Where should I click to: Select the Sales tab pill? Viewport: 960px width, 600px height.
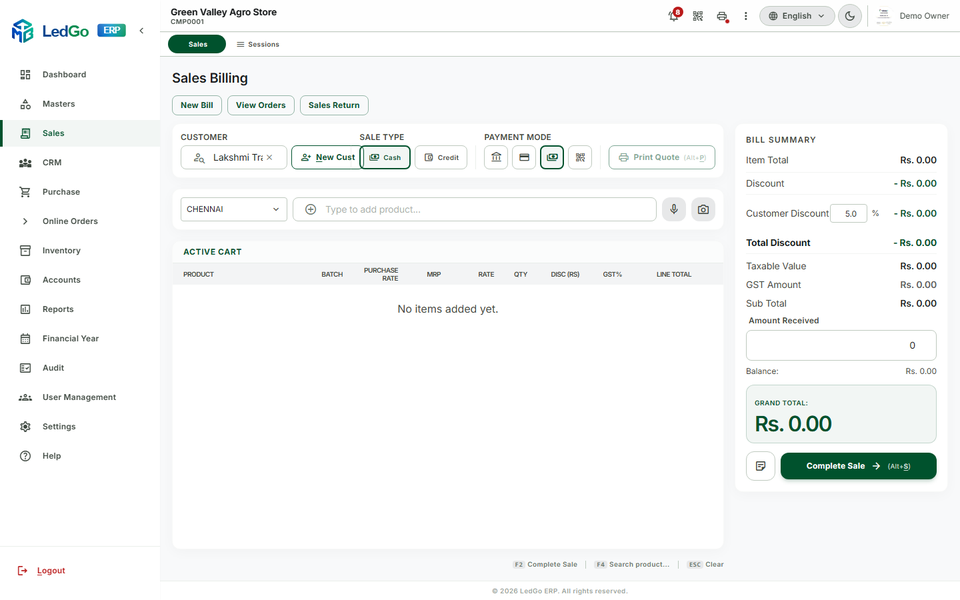[197, 44]
